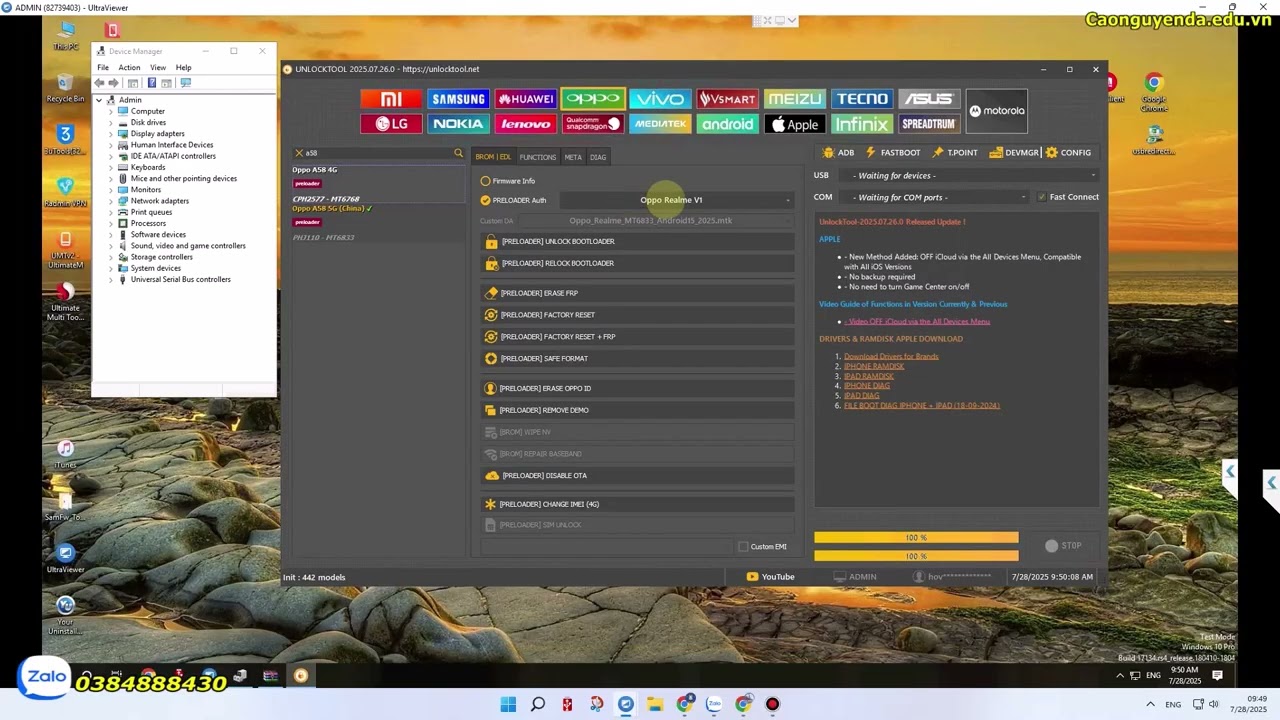
Task: Toggle the Fast Connect checkbox
Action: point(1042,197)
